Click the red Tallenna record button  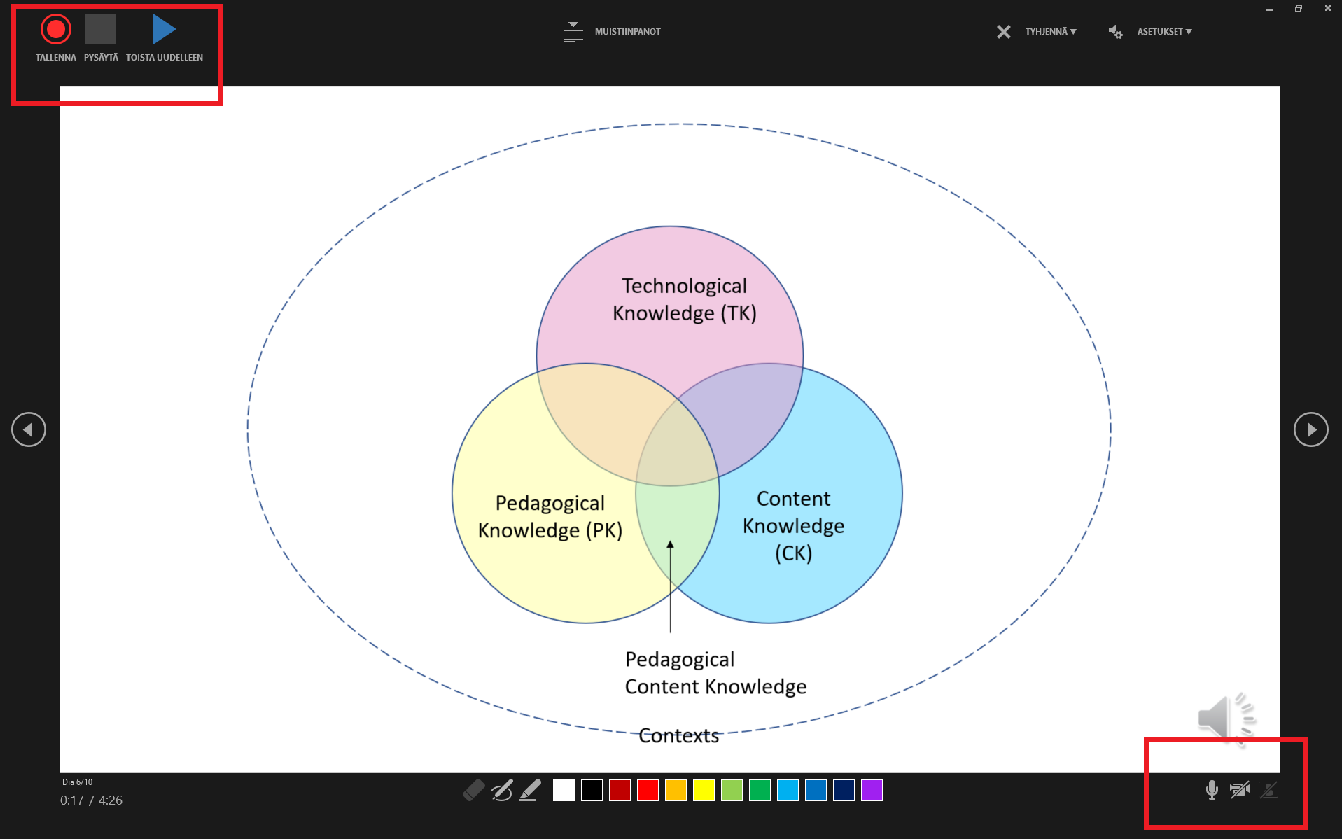[56, 30]
